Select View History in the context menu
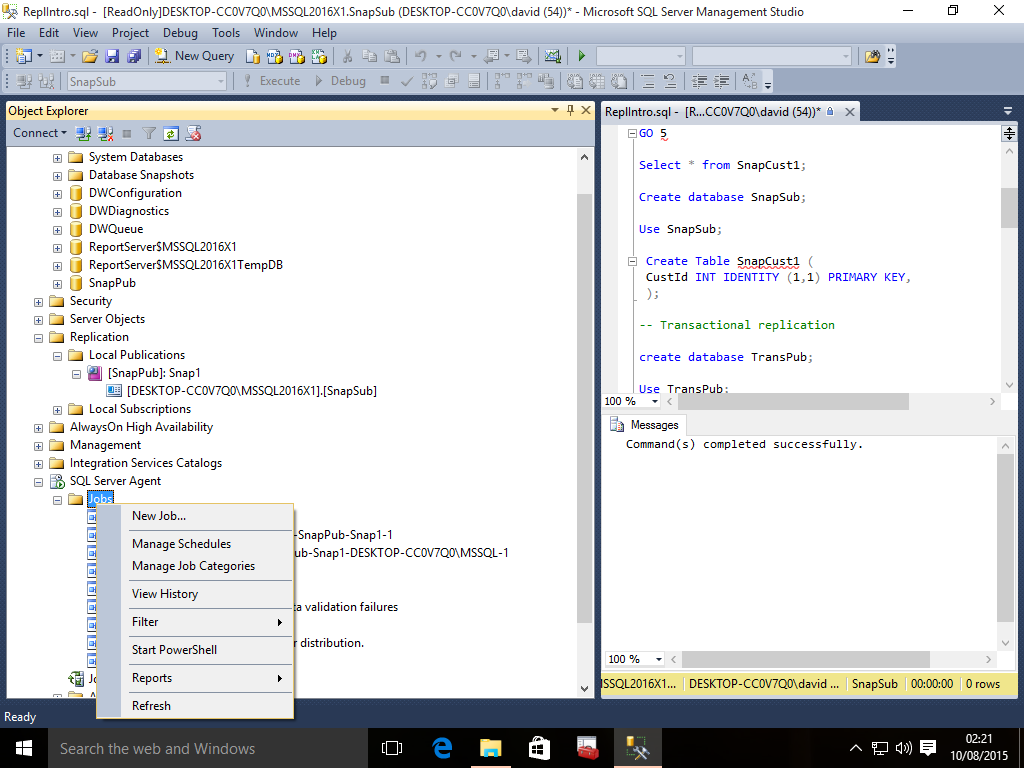Screen dimensions: 1024x768 165,594
